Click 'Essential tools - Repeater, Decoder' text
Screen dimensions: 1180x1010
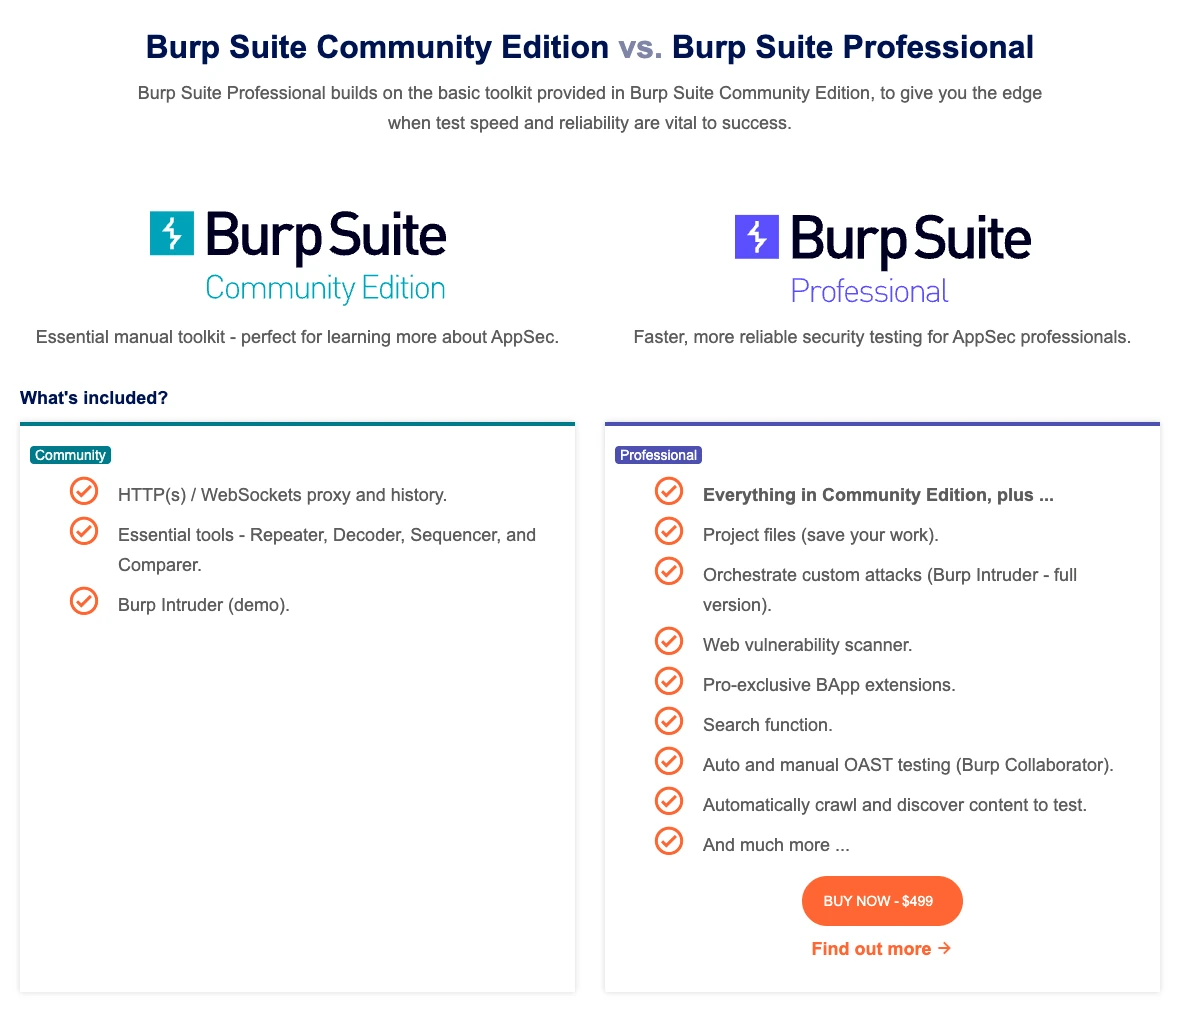coord(327,550)
